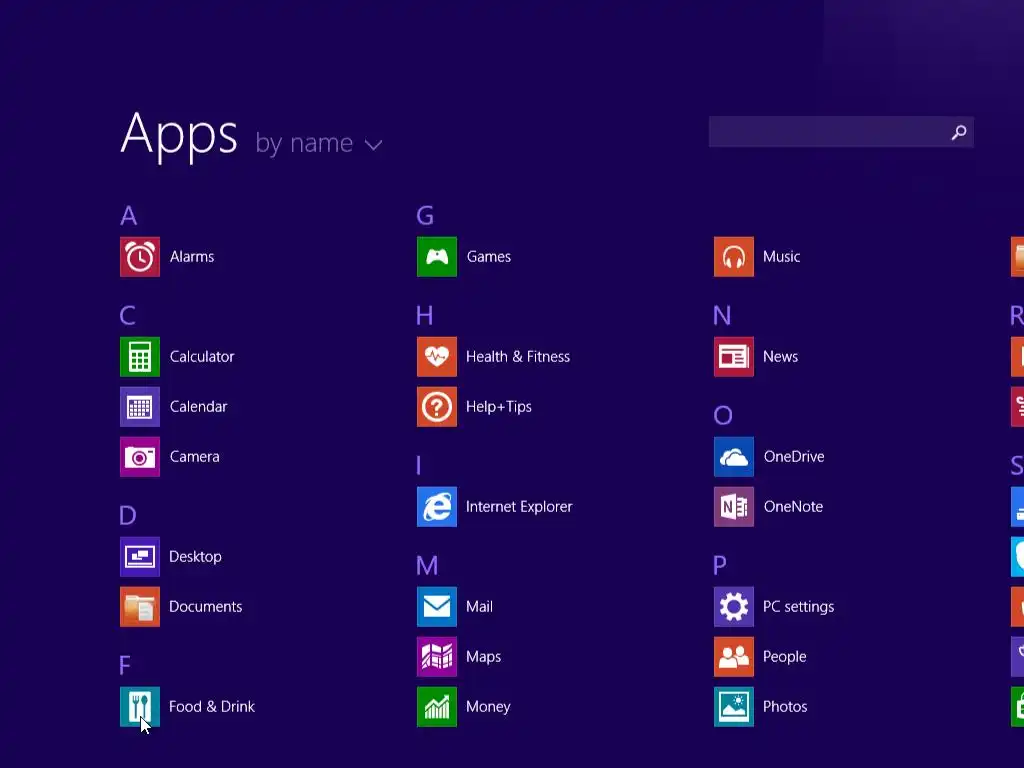
Task: Click the 'PC settings' label text
Action: [x=799, y=607]
